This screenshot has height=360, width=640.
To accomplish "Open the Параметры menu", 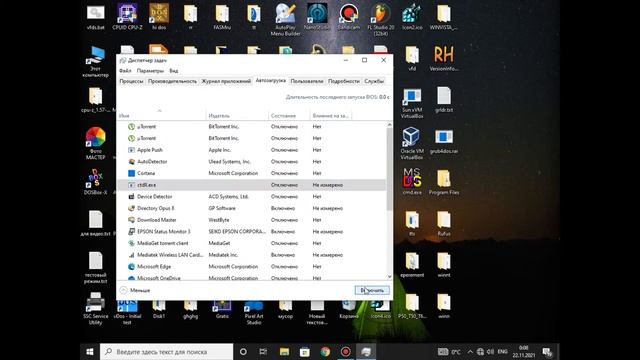I will pyautogui.click(x=150, y=71).
